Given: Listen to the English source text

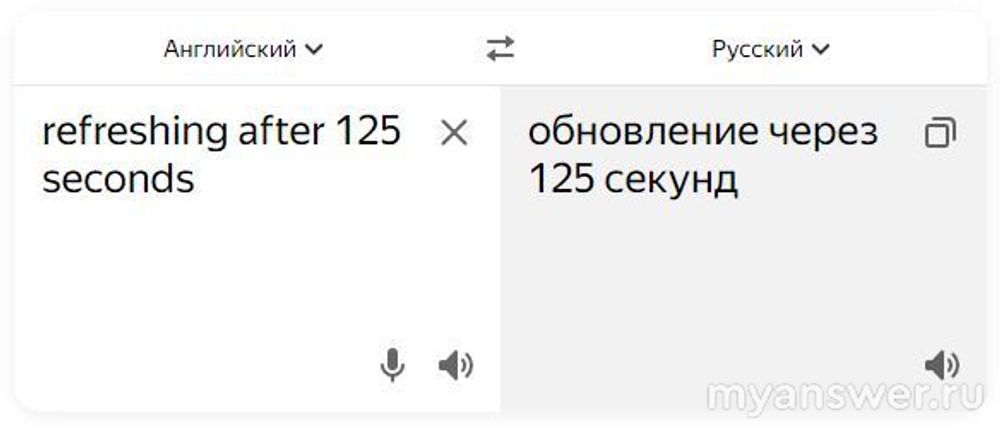Looking at the screenshot, I should [455, 366].
